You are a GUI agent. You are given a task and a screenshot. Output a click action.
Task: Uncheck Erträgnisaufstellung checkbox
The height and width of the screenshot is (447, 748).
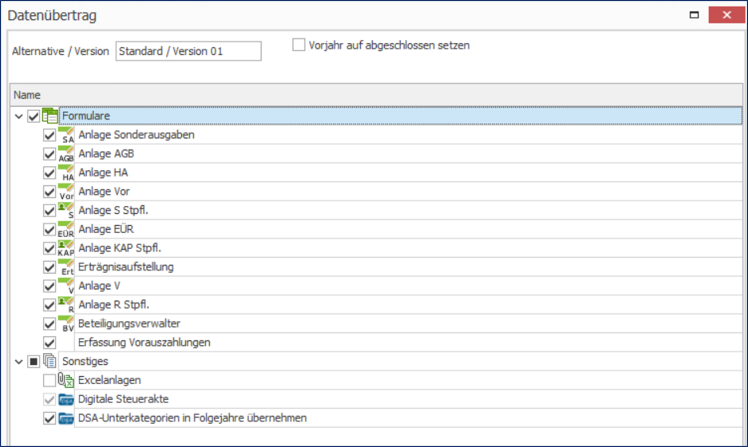[49, 268]
